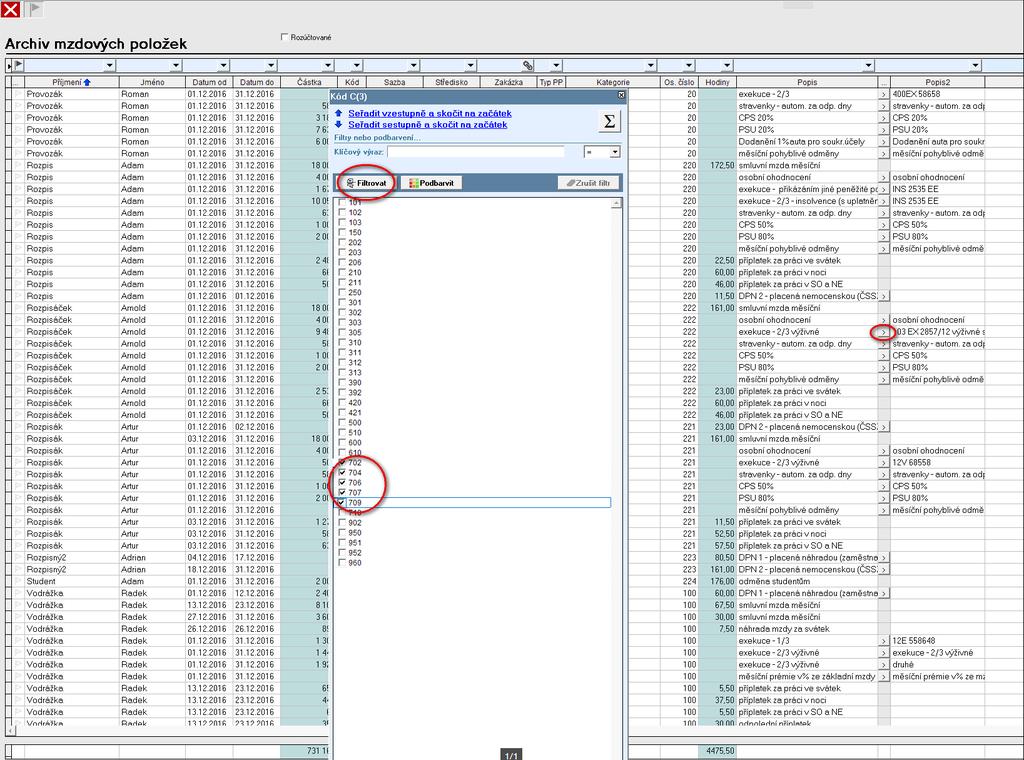
Task: Click the Klíčový výraz input field
Action: 475,151
